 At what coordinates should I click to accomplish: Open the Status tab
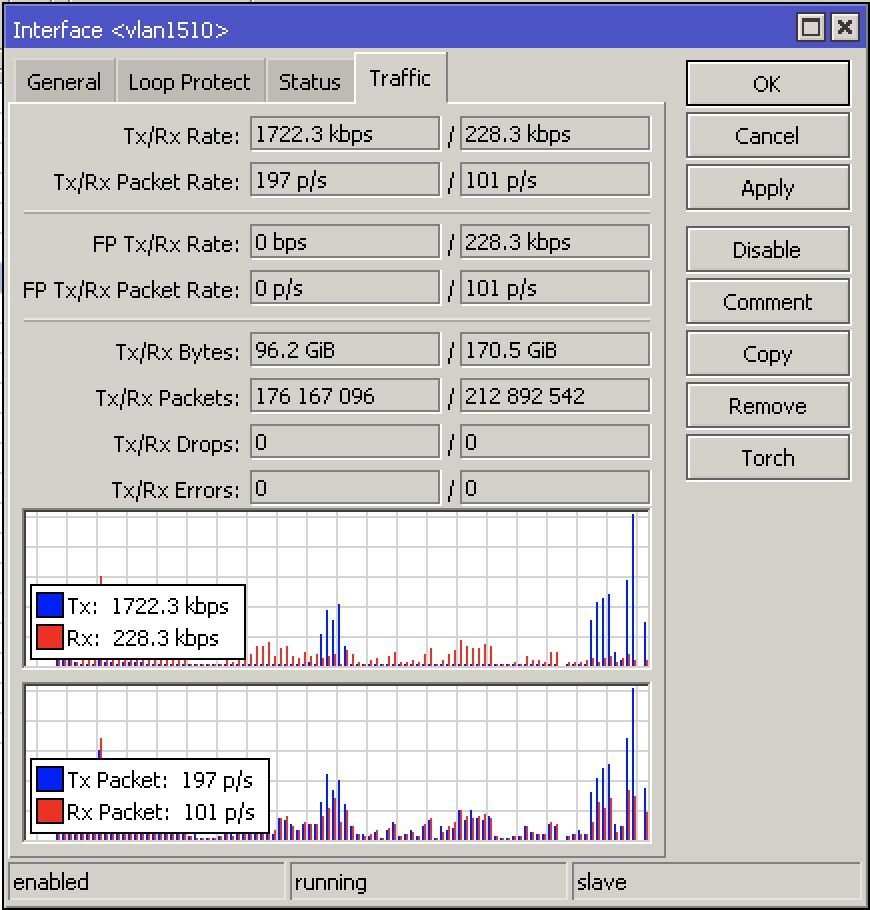[x=309, y=81]
